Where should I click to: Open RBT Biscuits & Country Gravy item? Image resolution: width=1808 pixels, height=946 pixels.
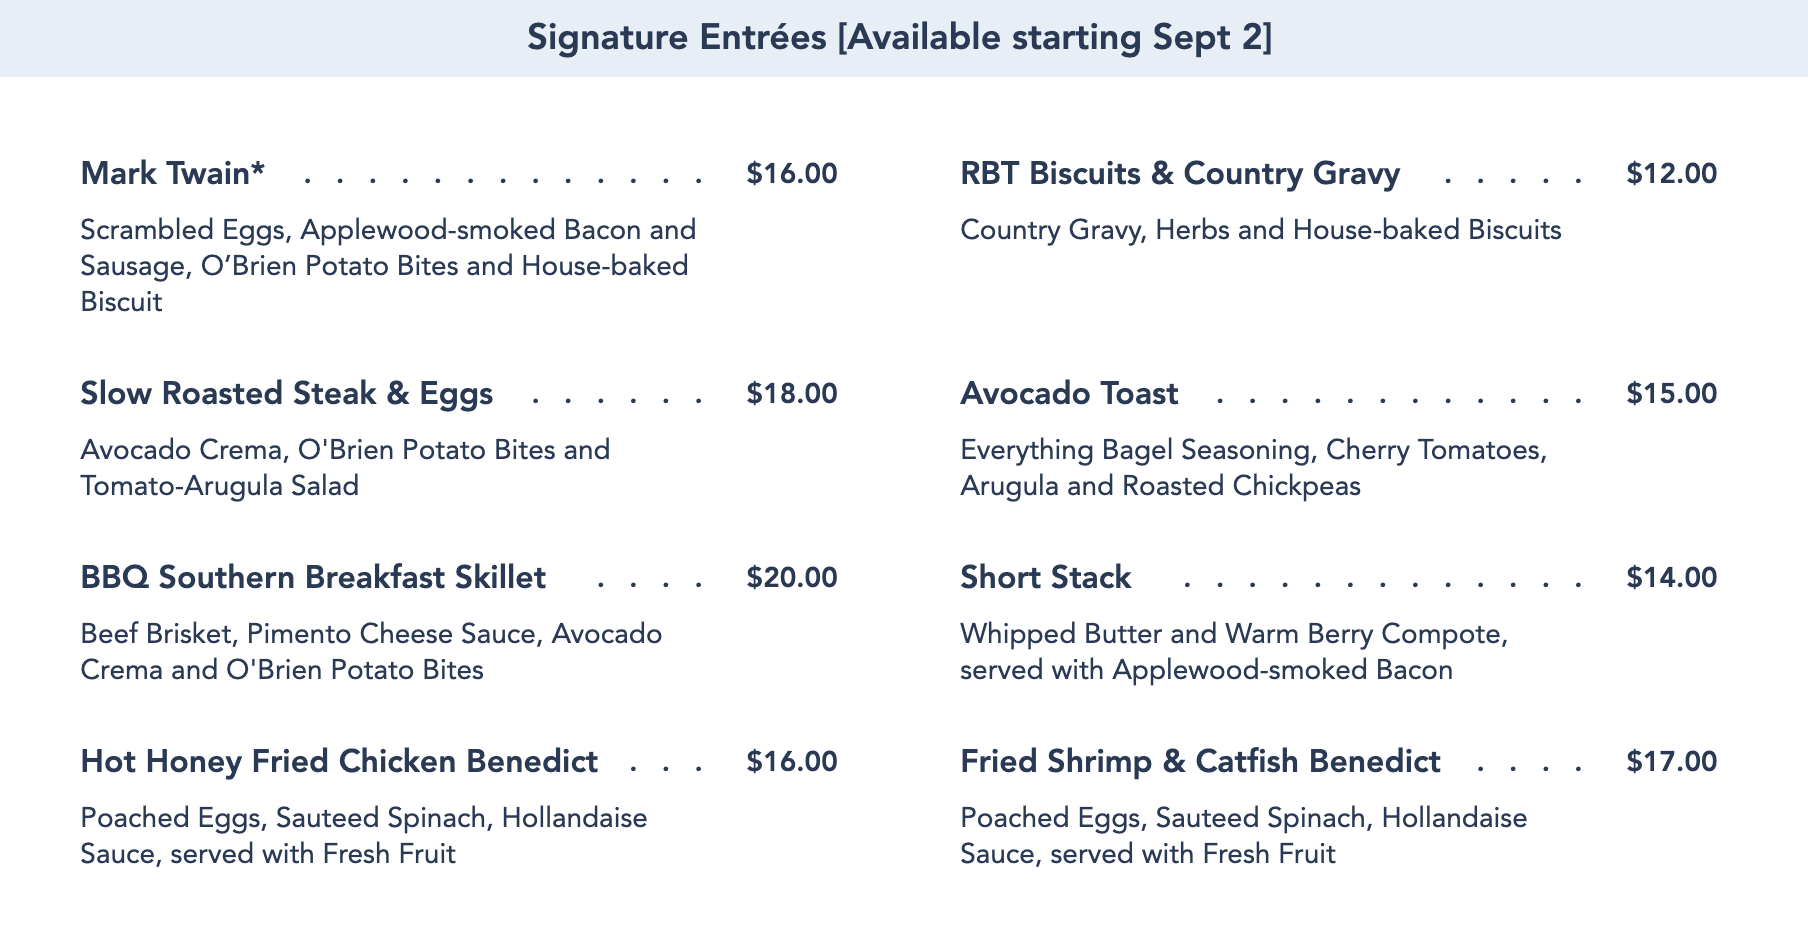point(1180,174)
